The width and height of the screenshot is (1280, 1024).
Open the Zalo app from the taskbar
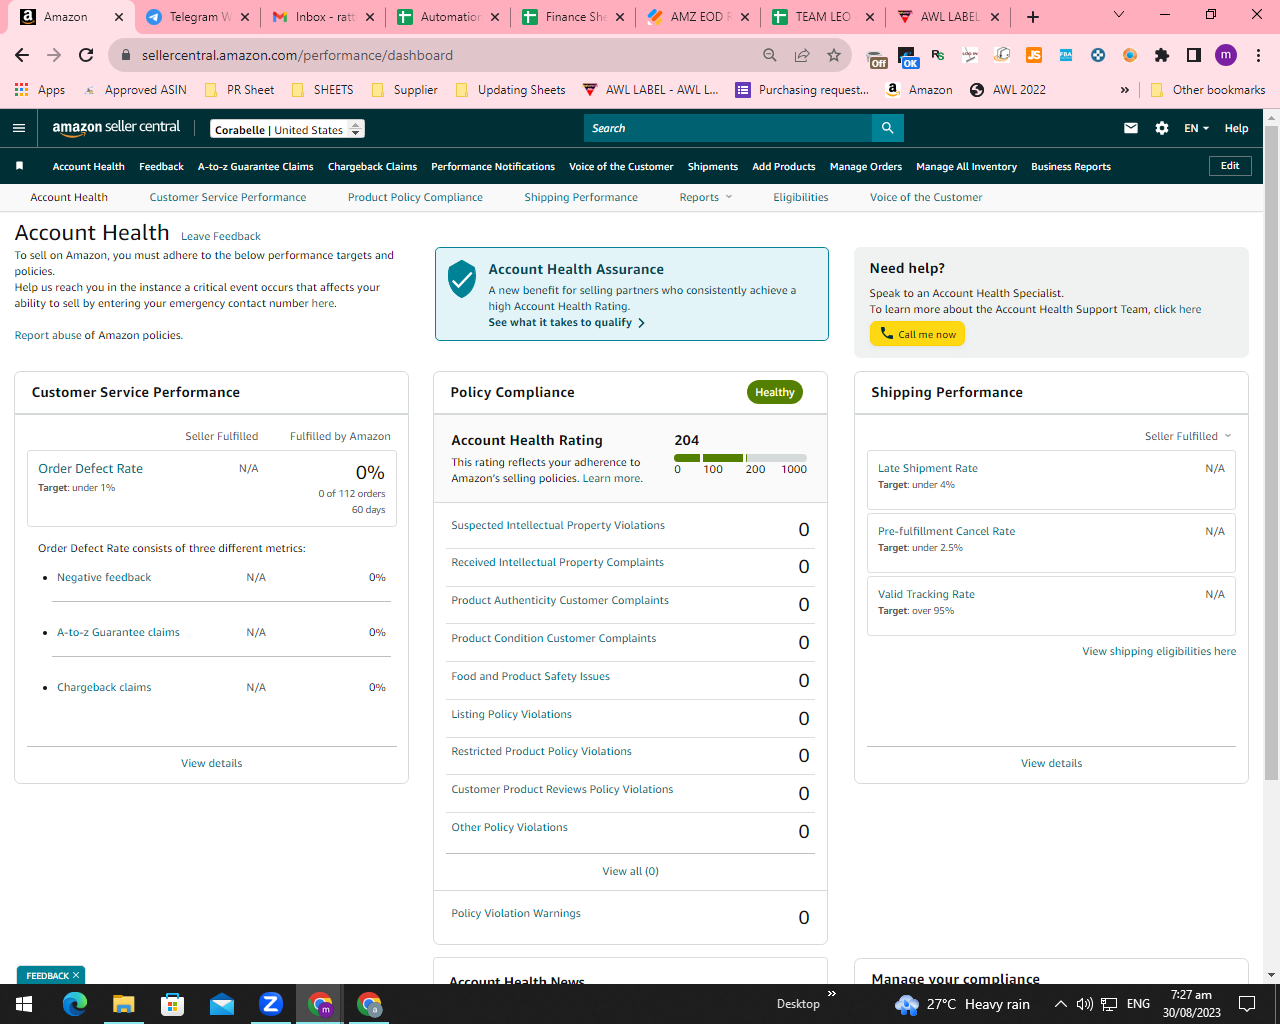click(x=270, y=1004)
